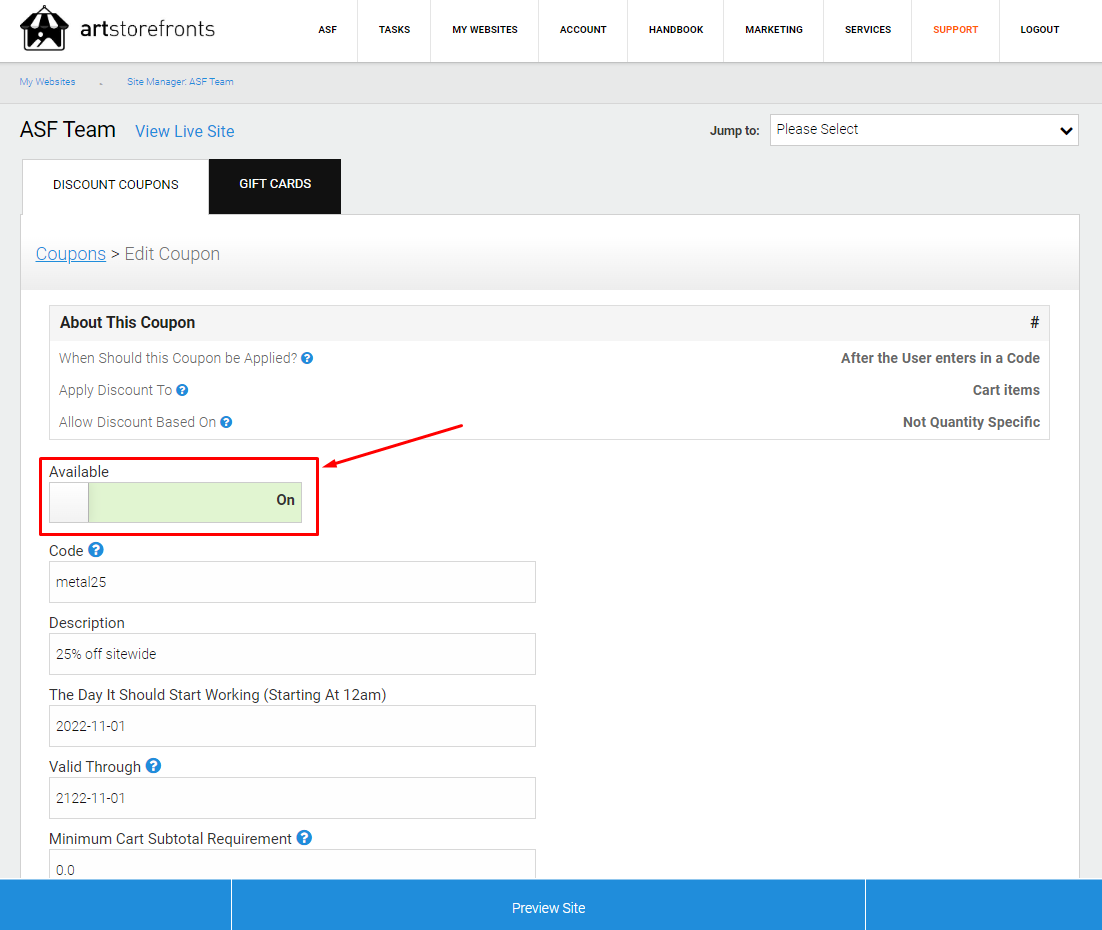Image resolution: width=1102 pixels, height=930 pixels.
Task: Click the Valid Through date field
Action: 292,798
